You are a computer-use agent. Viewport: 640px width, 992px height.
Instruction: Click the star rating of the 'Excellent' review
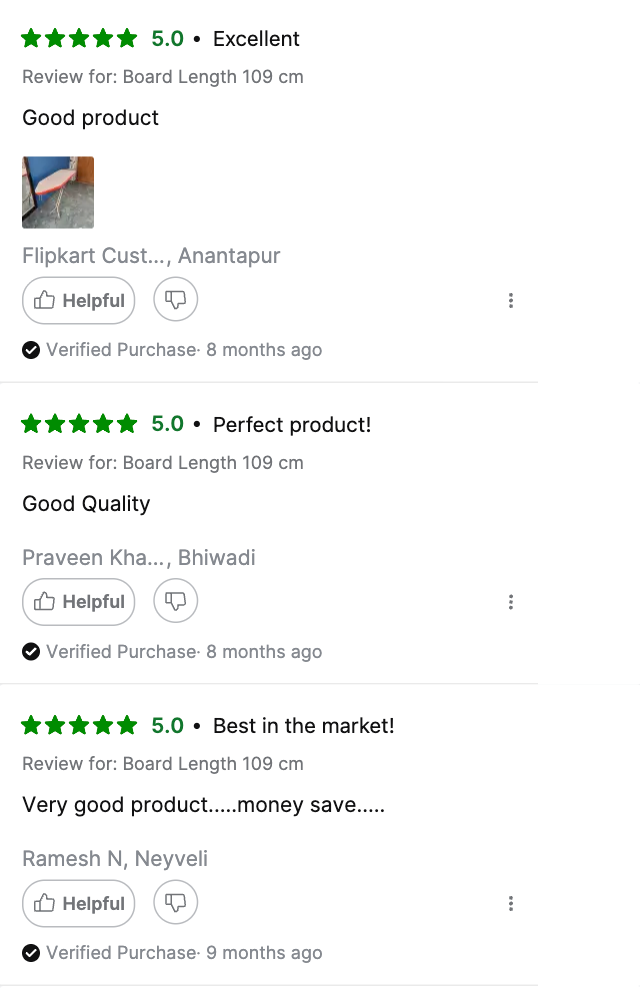pyautogui.click(x=79, y=39)
